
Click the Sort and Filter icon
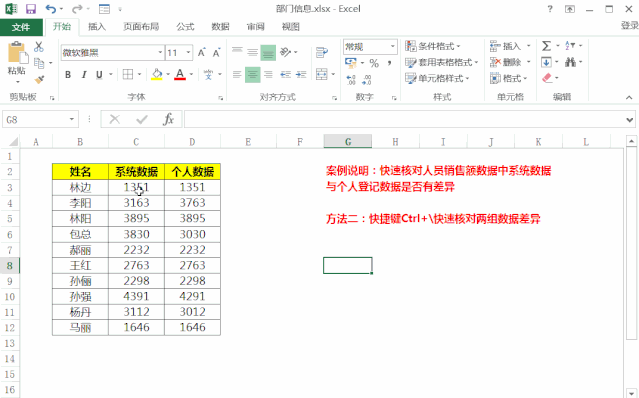click(x=570, y=46)
